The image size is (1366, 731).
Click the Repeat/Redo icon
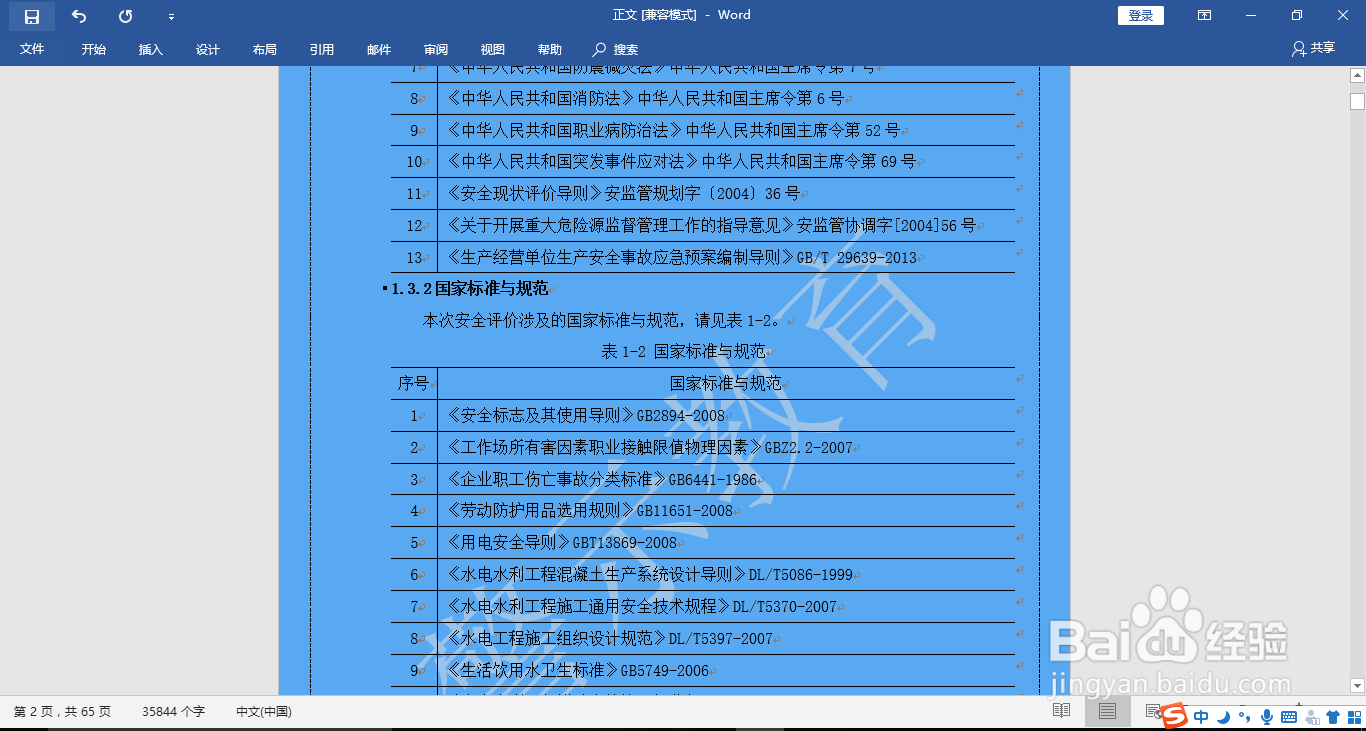coord(124,16)
